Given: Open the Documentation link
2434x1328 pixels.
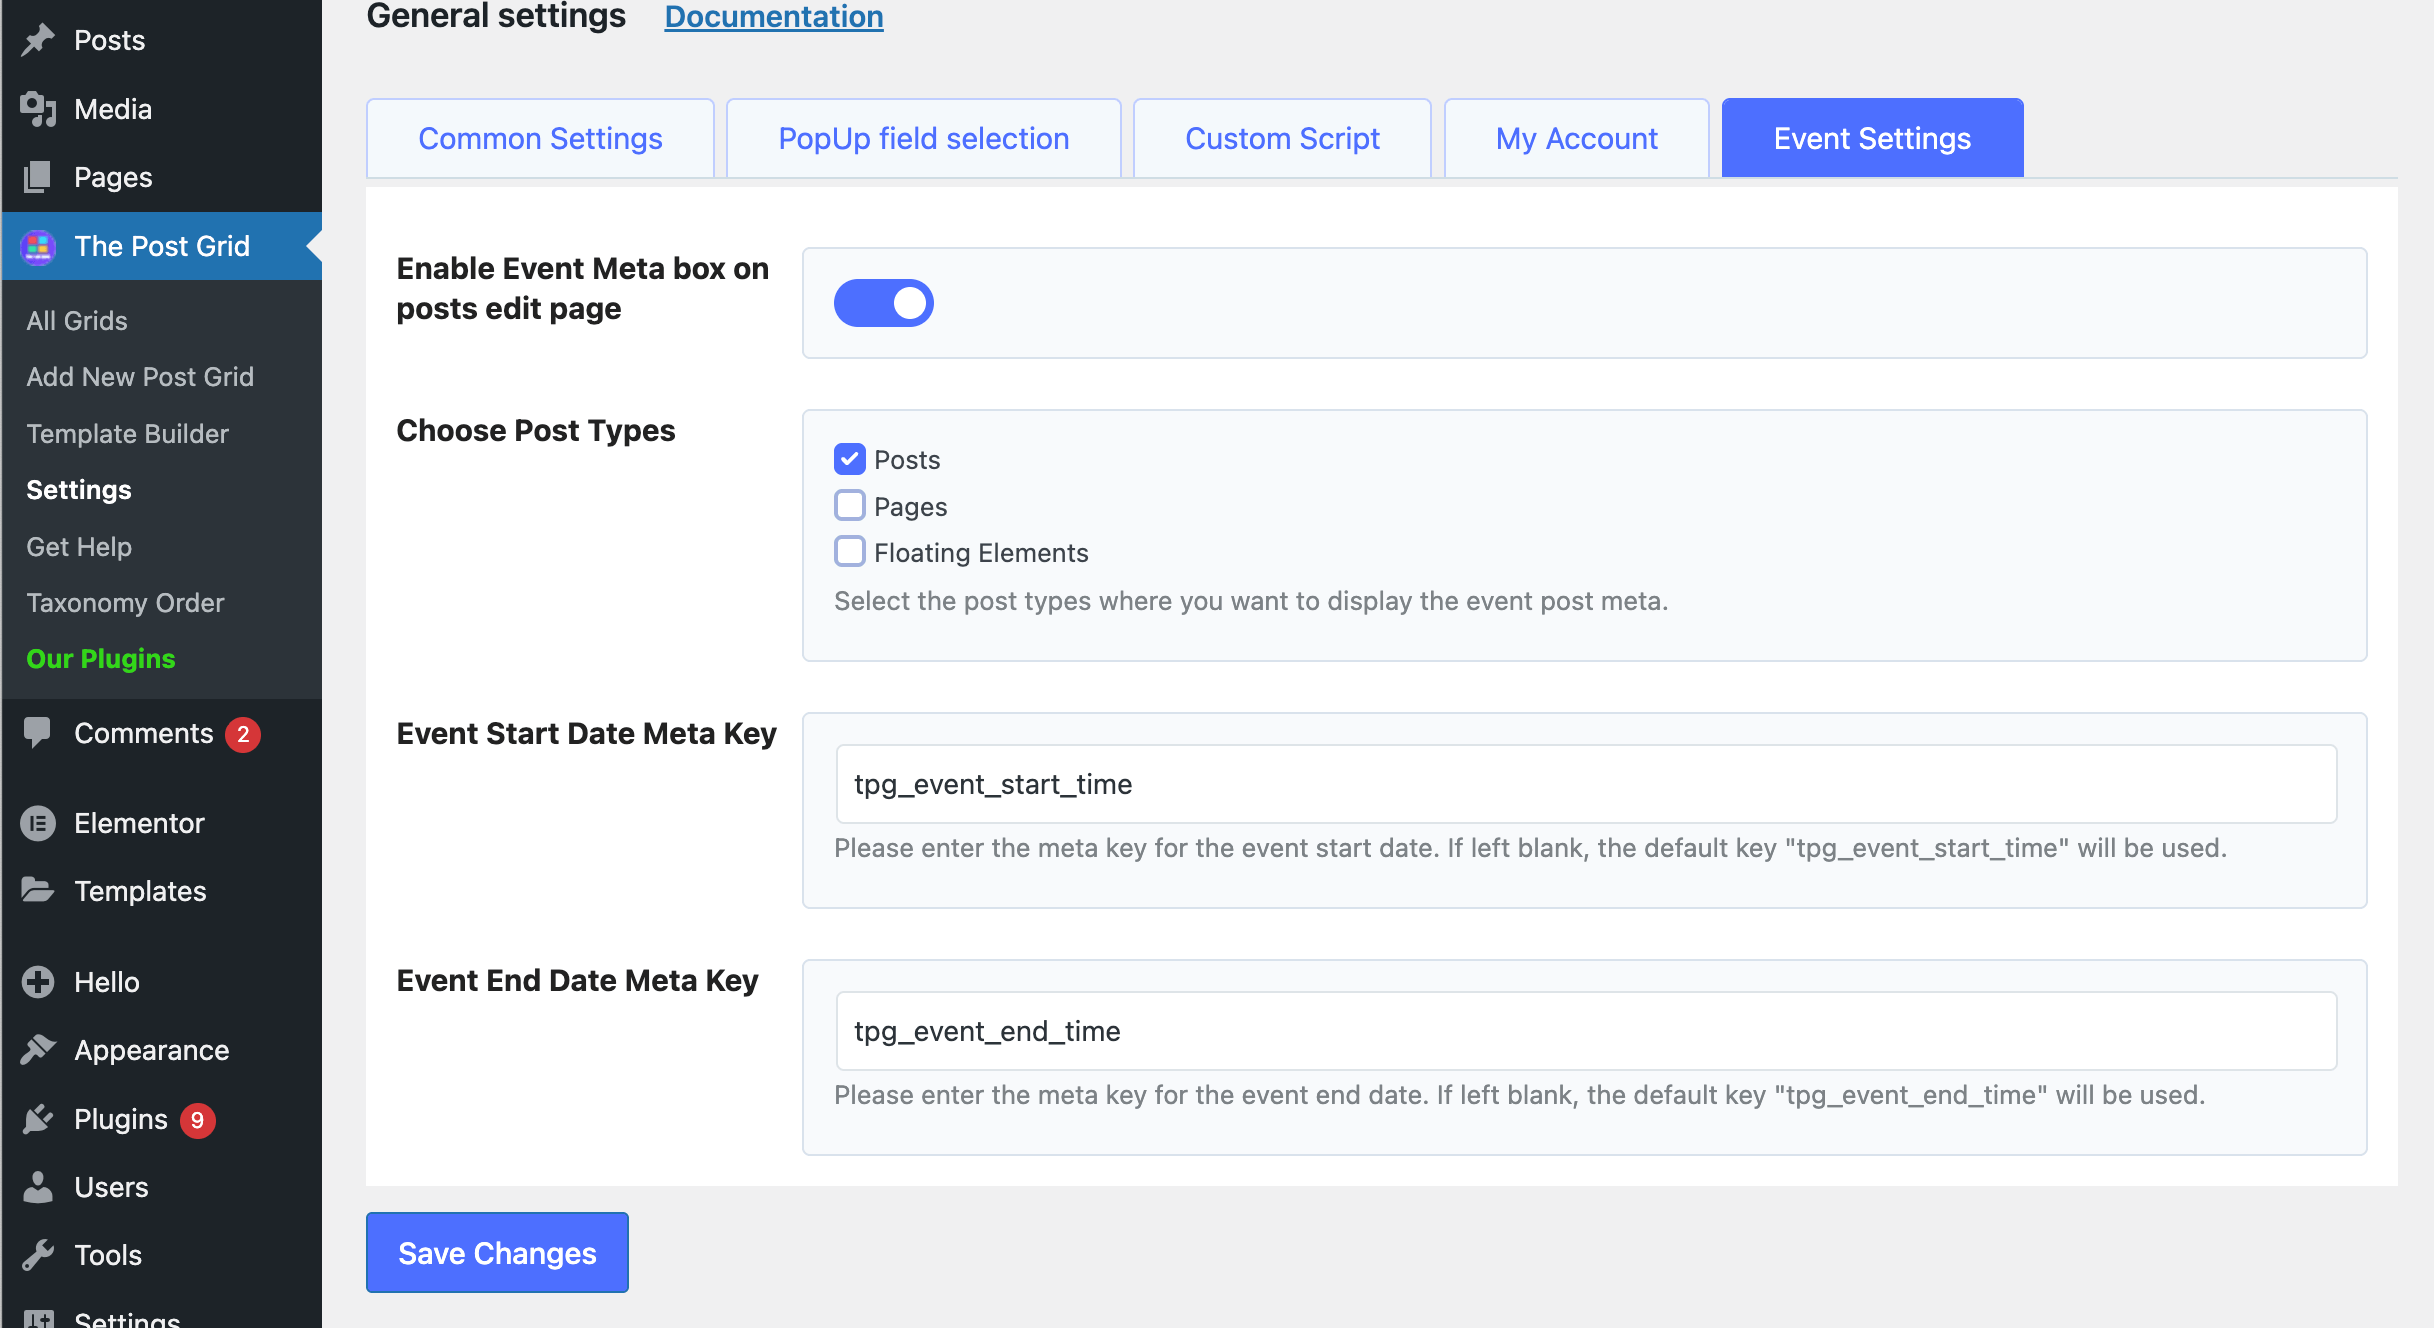Looking at the screenshot, I should click(x=774, y=16).
